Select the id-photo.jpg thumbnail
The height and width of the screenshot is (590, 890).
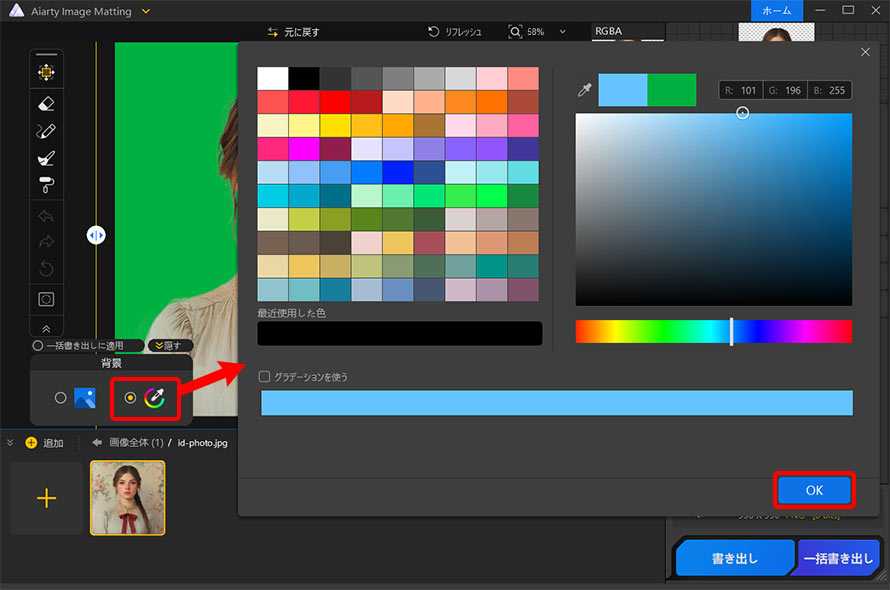[127, 497]
